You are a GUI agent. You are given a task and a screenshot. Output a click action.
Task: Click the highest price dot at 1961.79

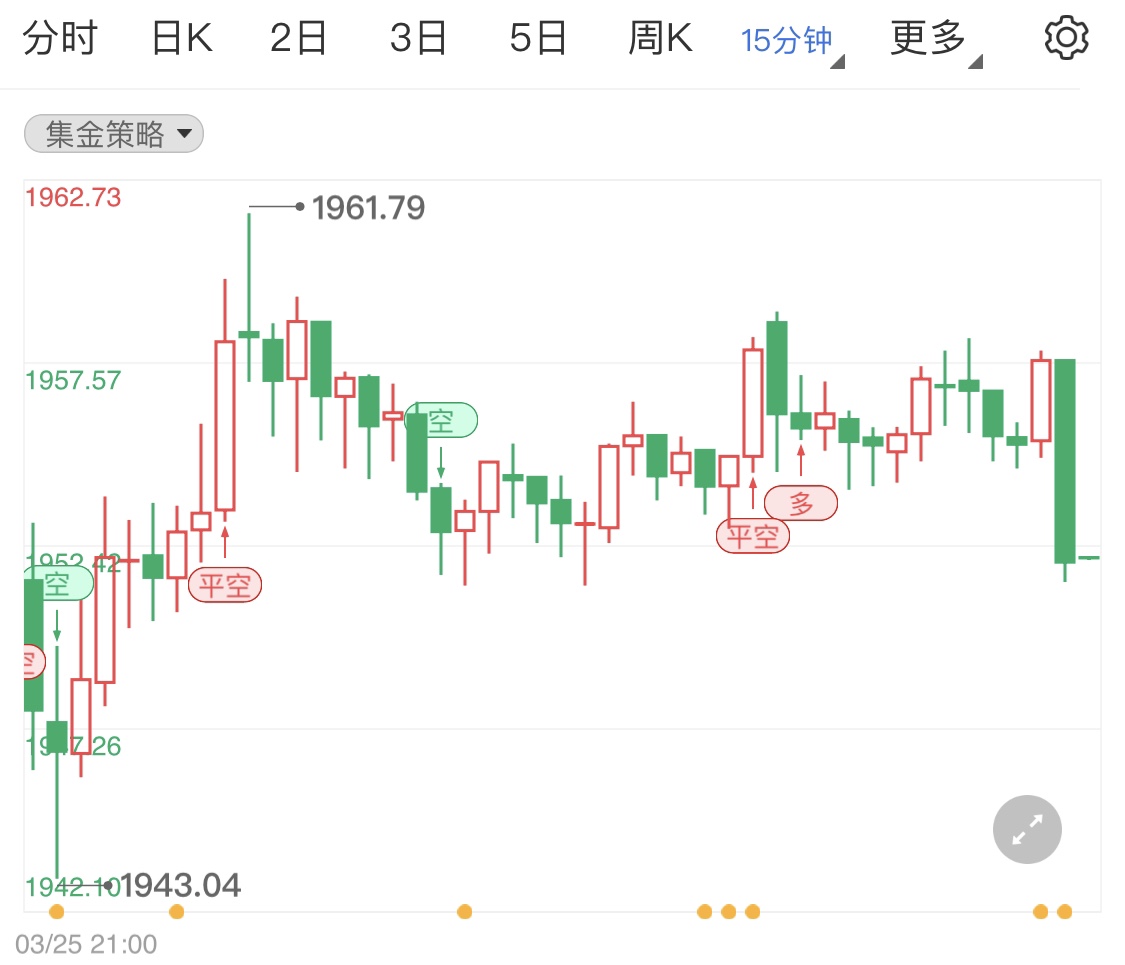pyautogui.click(x=301, y=207)
